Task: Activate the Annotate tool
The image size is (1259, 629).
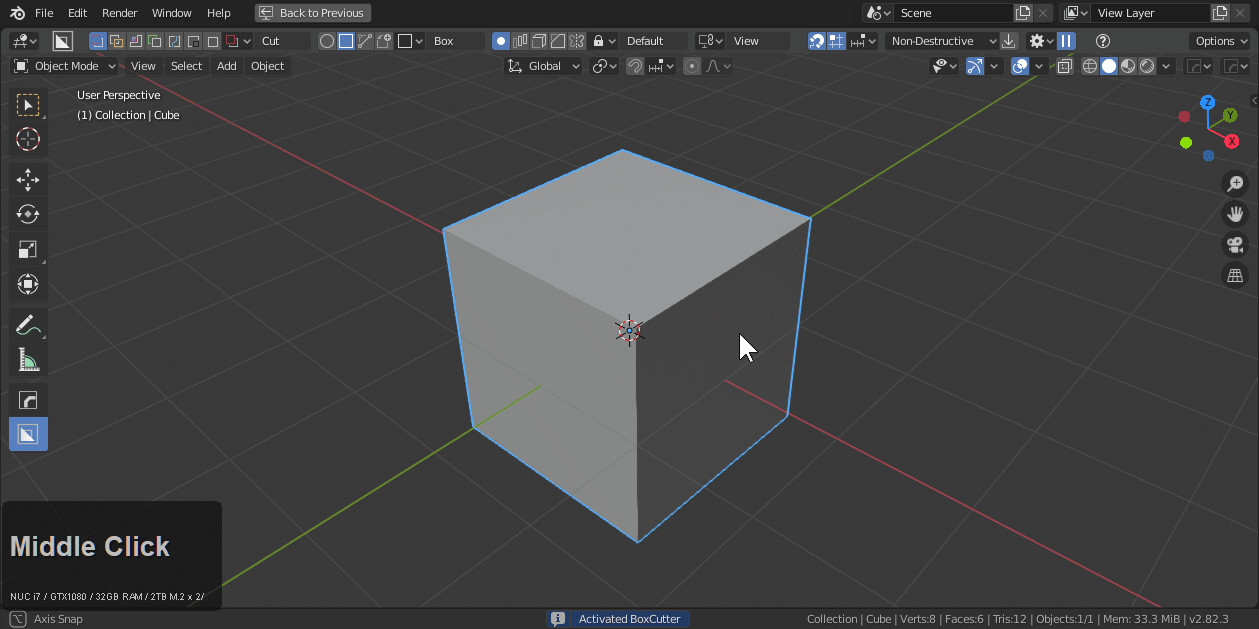Action: pyautogui.click(x=27, y=324)
